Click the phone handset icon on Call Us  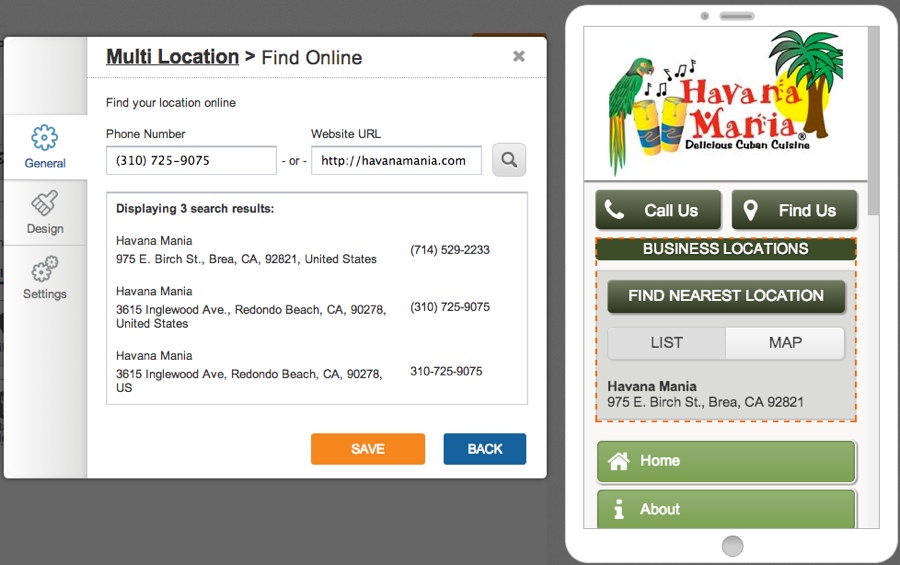tap(614, 210)
